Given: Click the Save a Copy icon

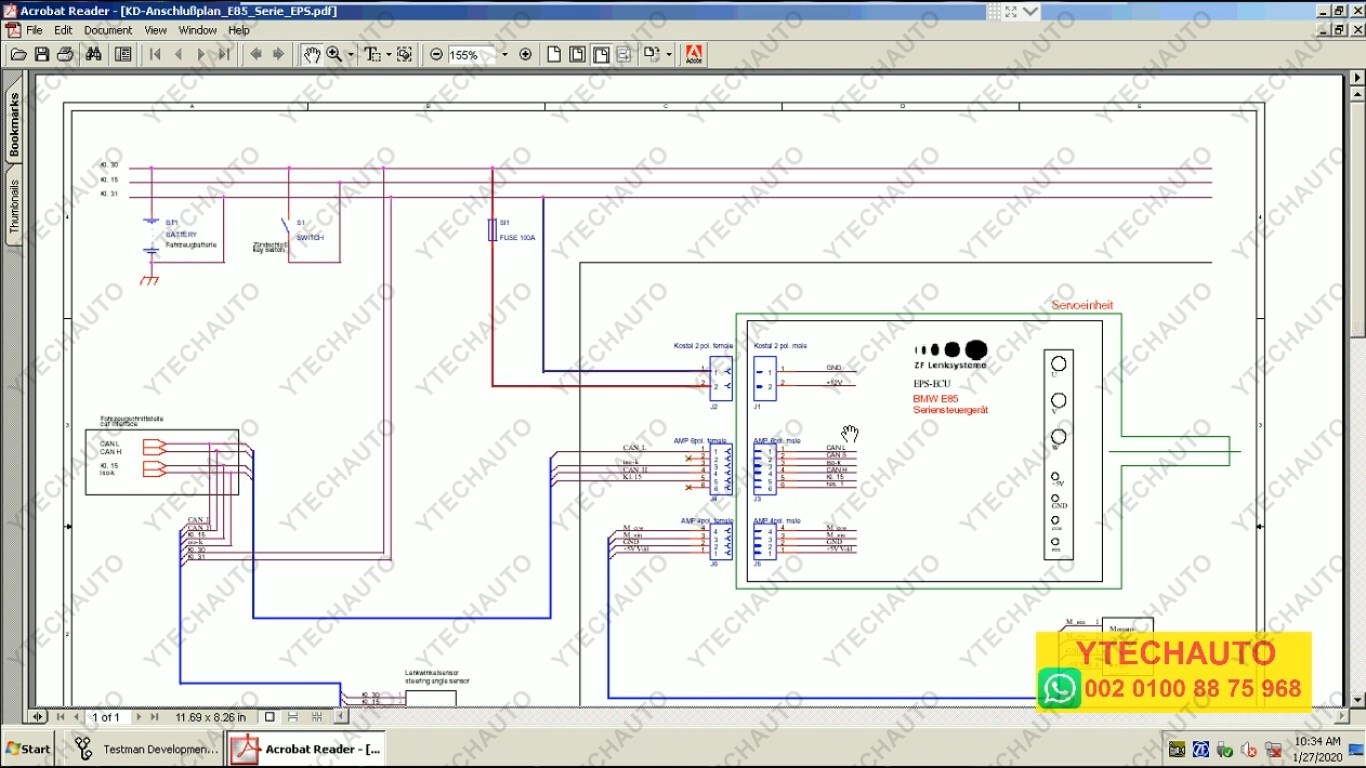Looking at the screenshot, I should 42,54.
